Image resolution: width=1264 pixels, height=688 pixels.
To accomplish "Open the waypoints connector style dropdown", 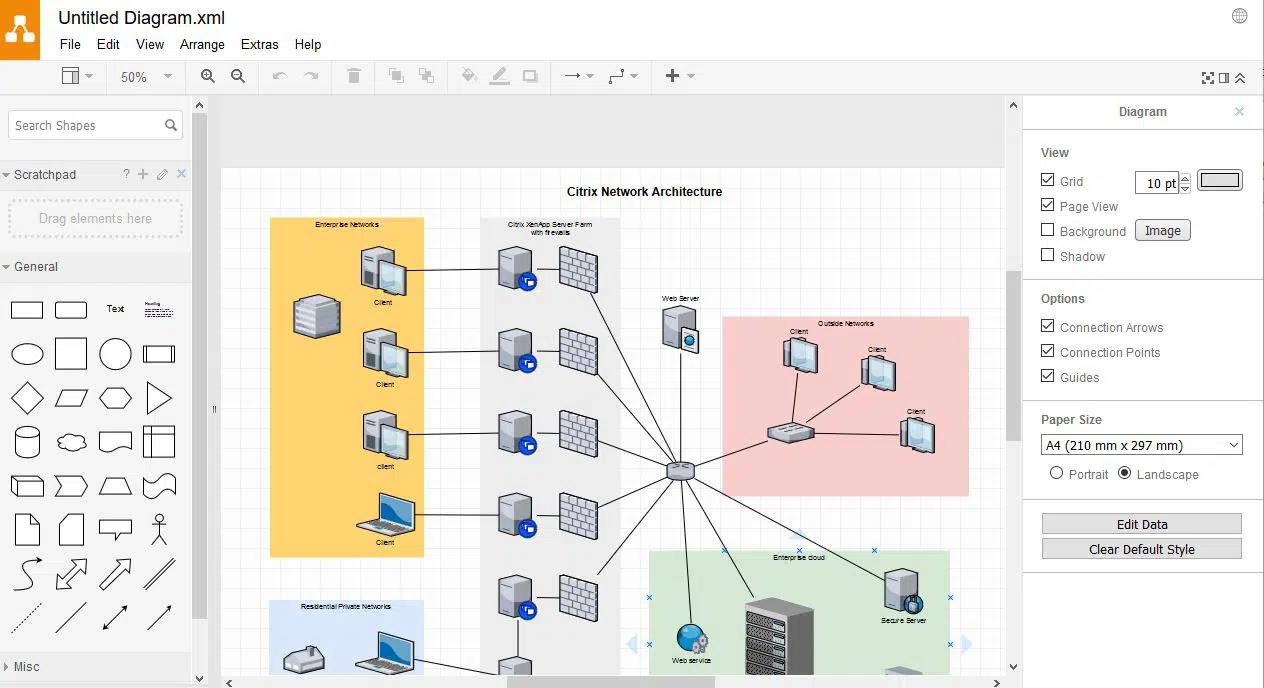I will click(623, 76).
